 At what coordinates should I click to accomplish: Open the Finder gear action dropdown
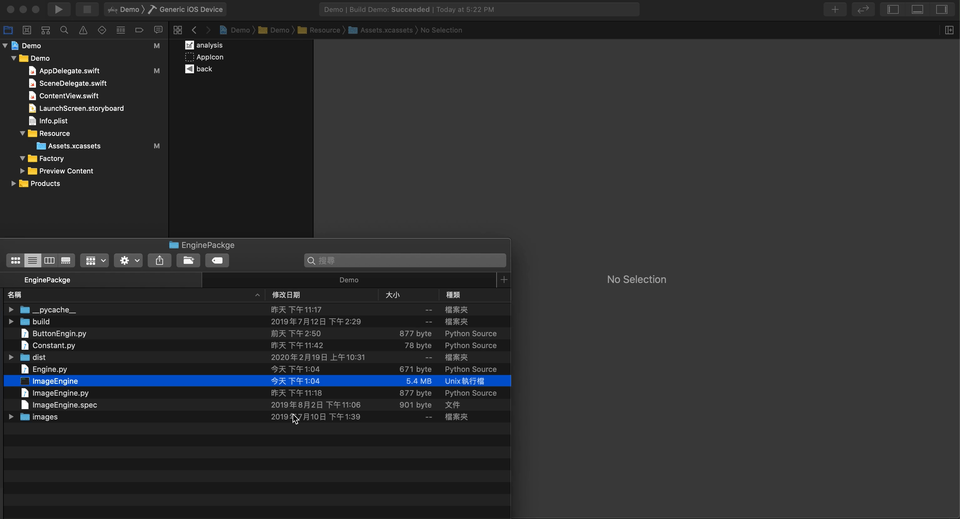(x=129, y=260)
